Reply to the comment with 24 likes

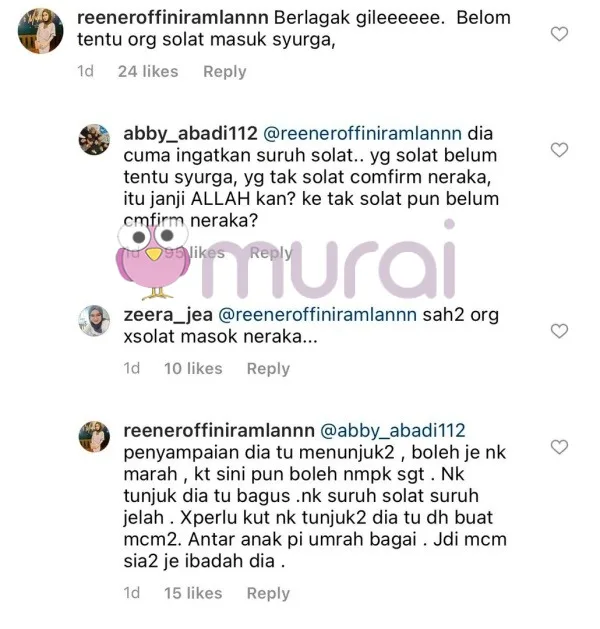point(225,71)
